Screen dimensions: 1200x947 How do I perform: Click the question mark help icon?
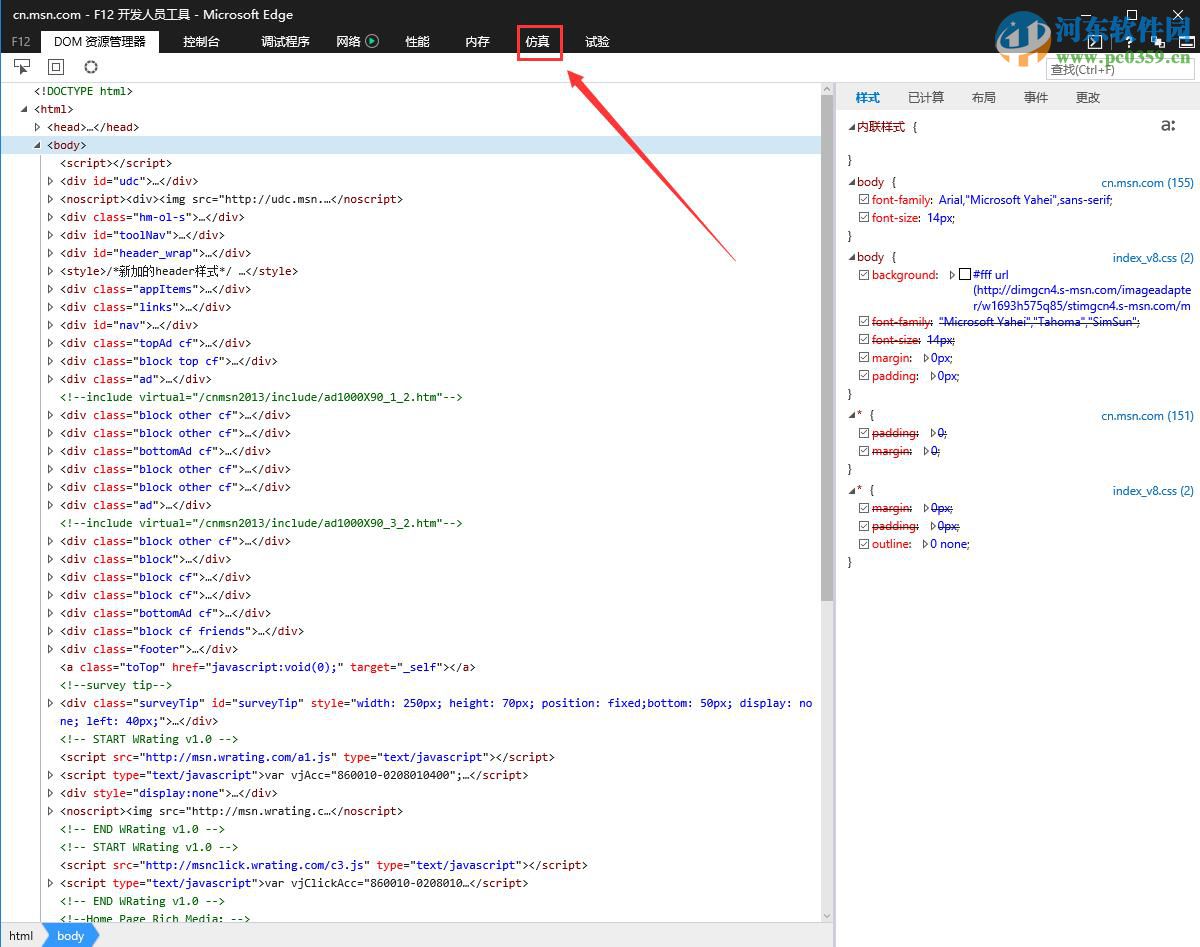tap(1129, 42)
